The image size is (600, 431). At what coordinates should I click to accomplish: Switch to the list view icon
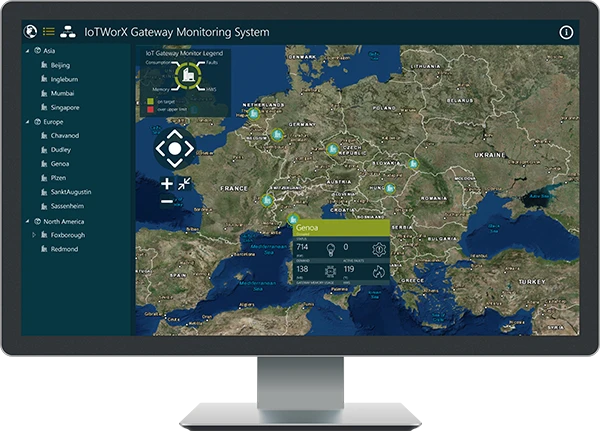(x=48, y=32)
